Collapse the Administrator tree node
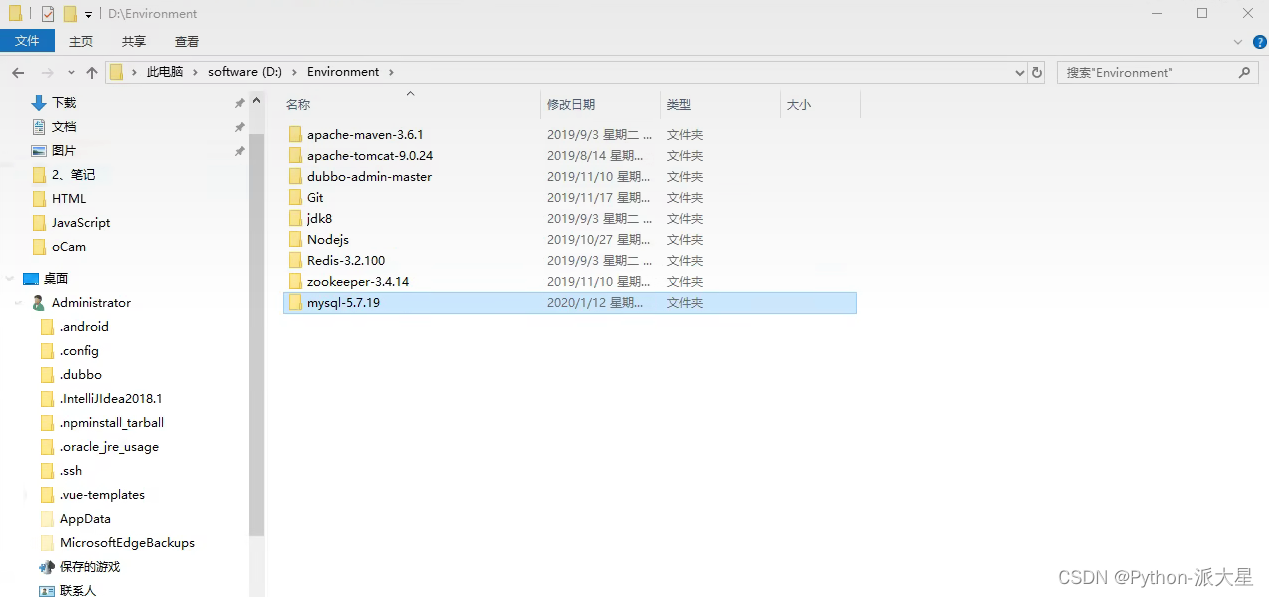This screenshot has height=597, width=1269. pos(19,303)
